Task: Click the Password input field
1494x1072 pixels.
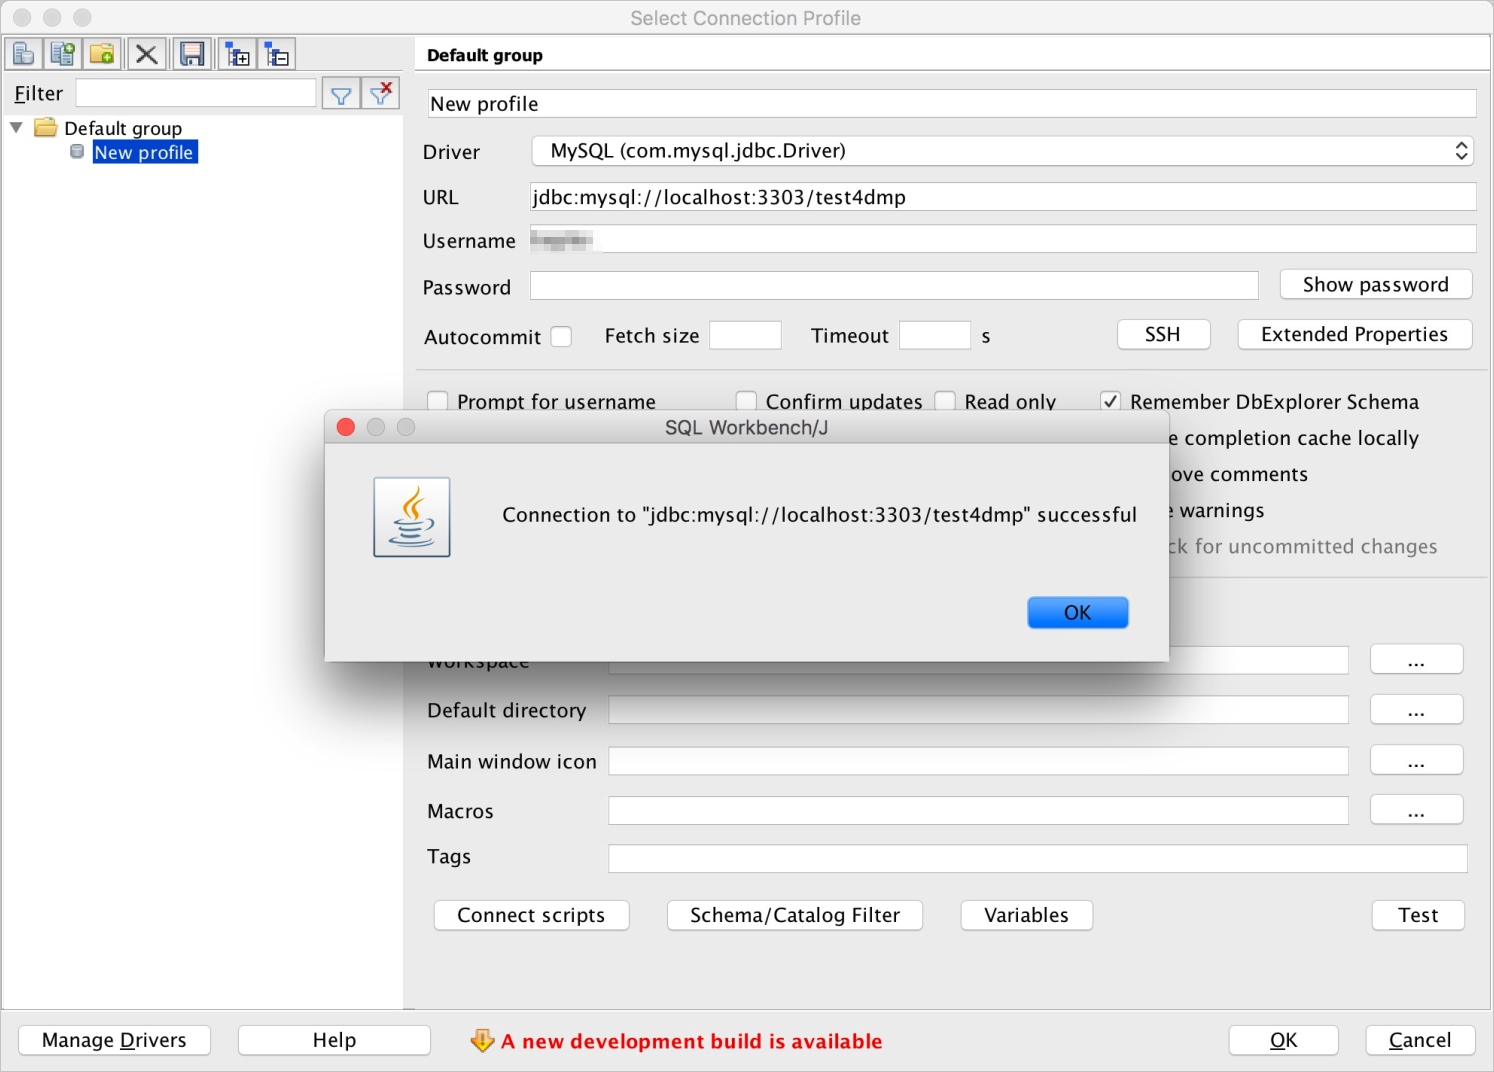Action: (x=894, y=286)
